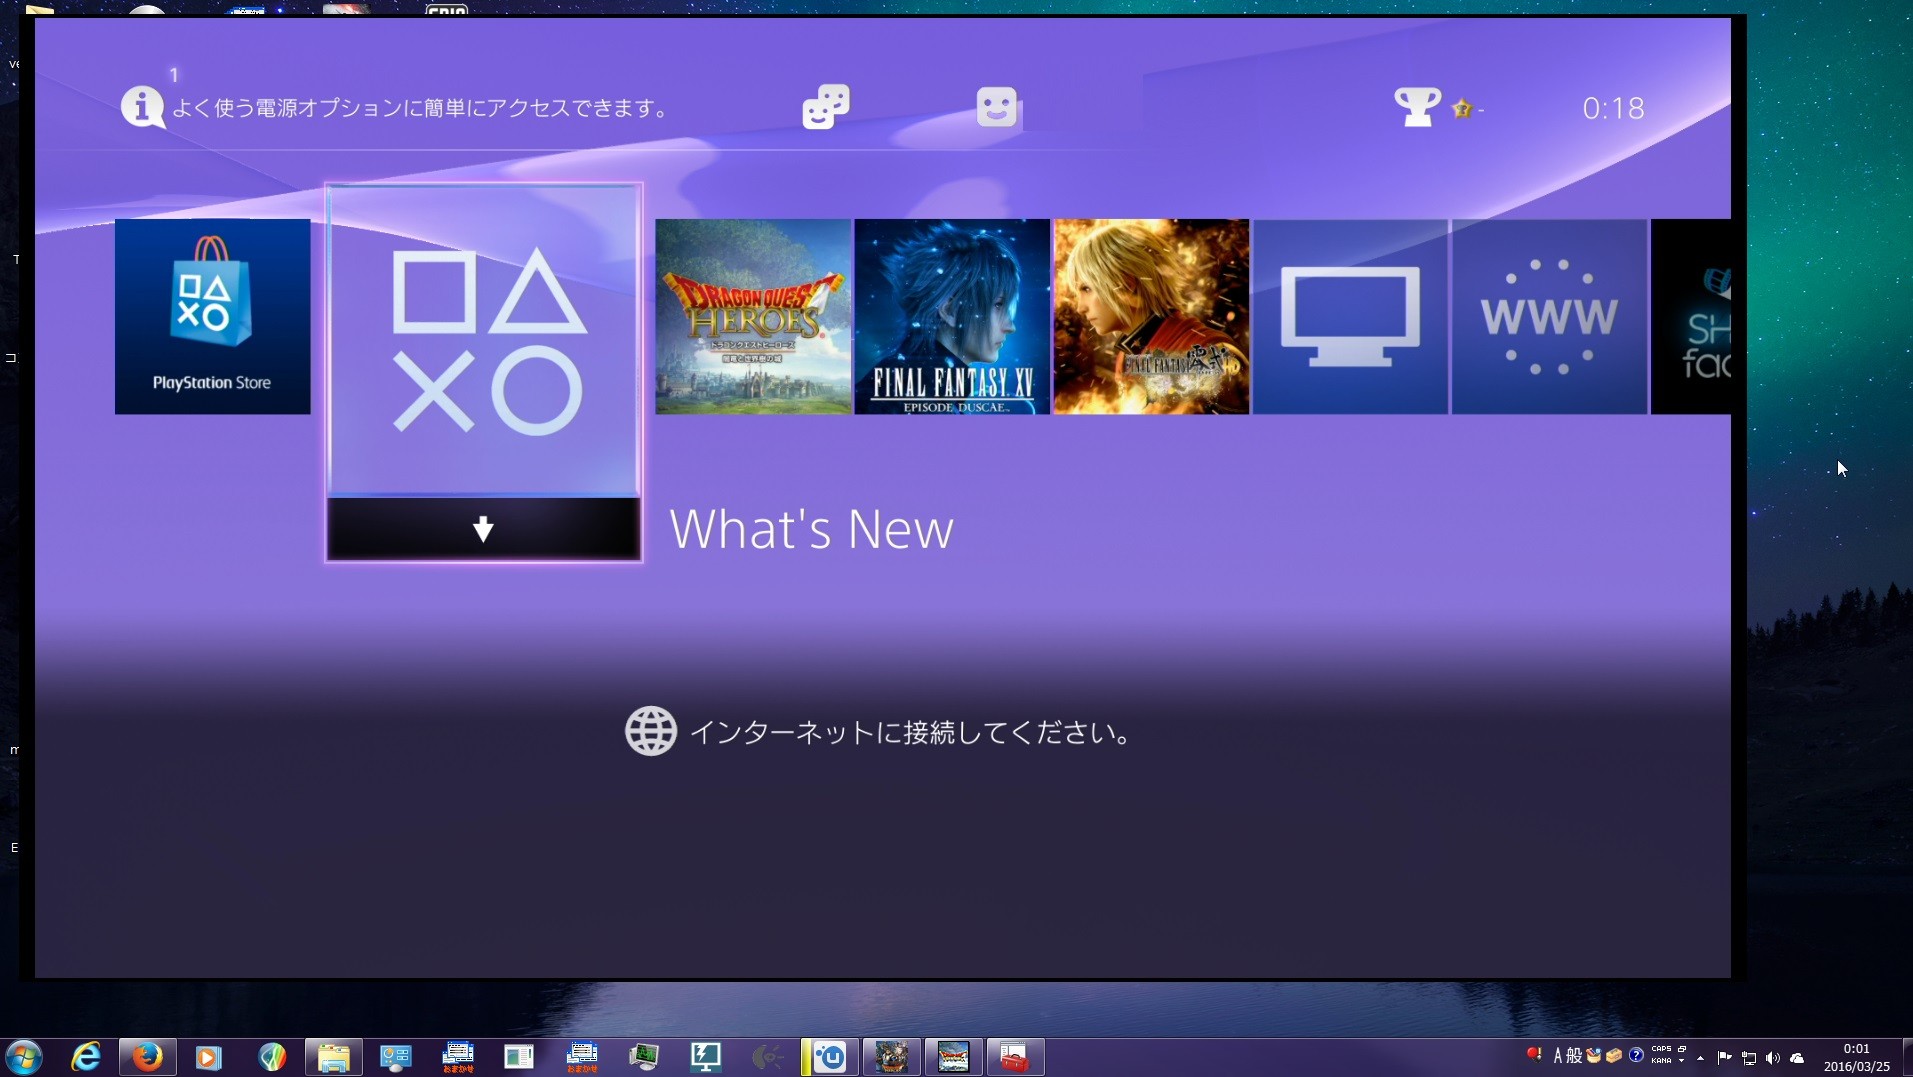1913x1077 pixels.
Task: Click the IME conversion mode 般 indicator
Action: [x=1574, y=1056]
